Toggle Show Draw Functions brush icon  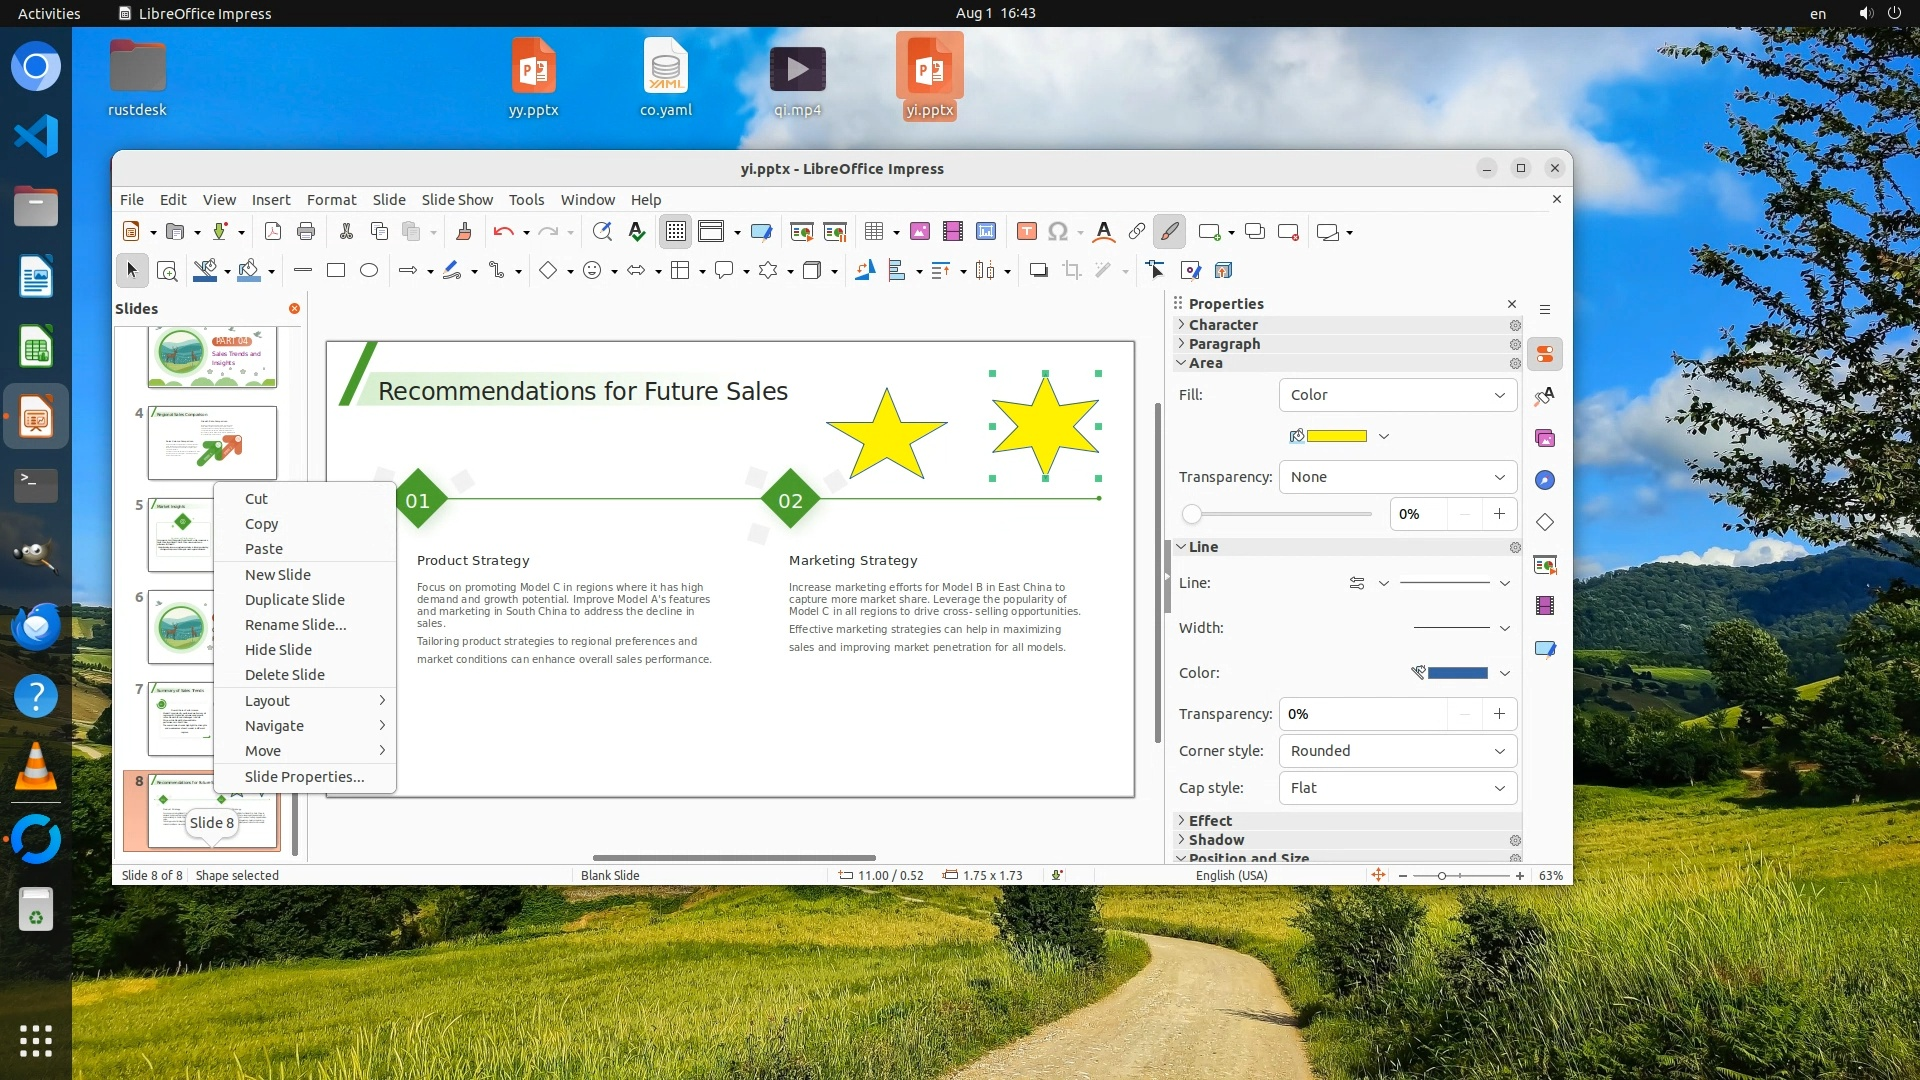coord(1169,232)
